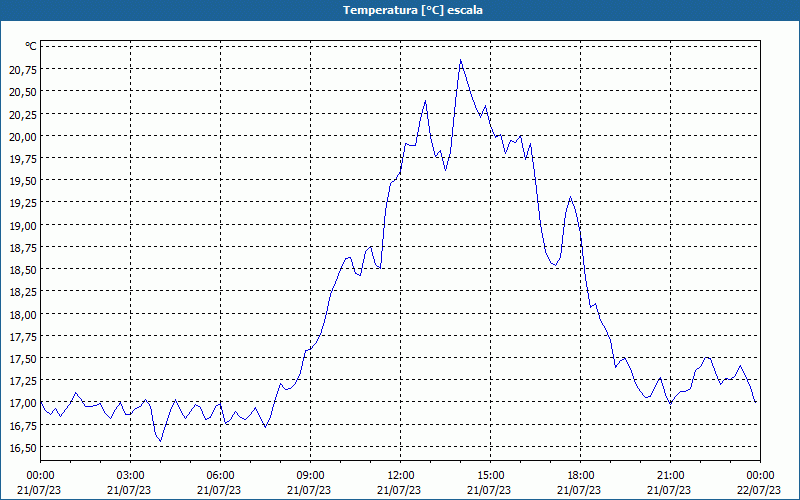Viewport: 800px width, 500px height.
Task: Pick the 18:00 time label
Action: tap(580, 476)
